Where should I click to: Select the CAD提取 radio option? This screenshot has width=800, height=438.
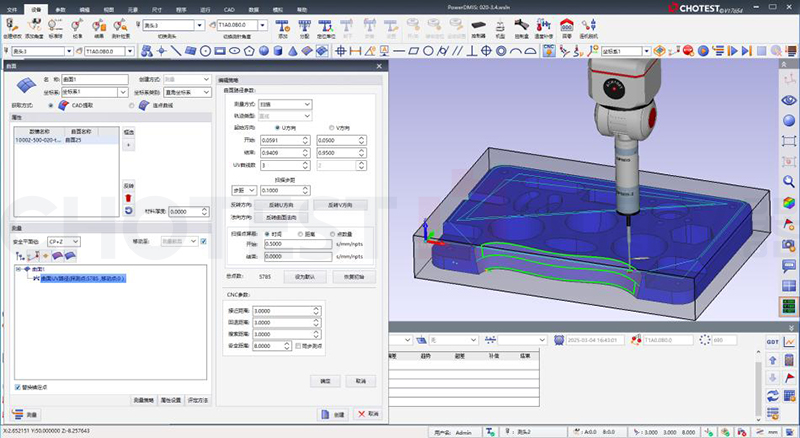(x=50, y=106)
